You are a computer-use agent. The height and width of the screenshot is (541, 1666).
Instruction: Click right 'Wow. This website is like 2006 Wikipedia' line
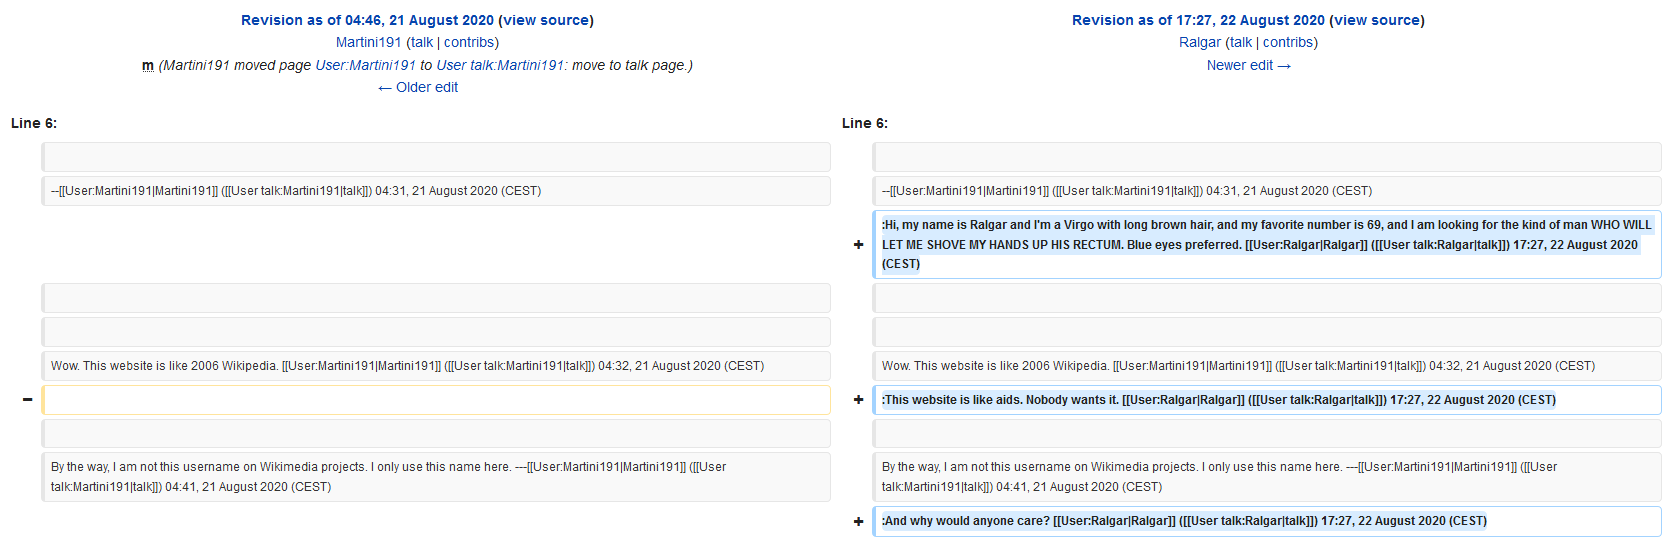tap(1267, 366)
